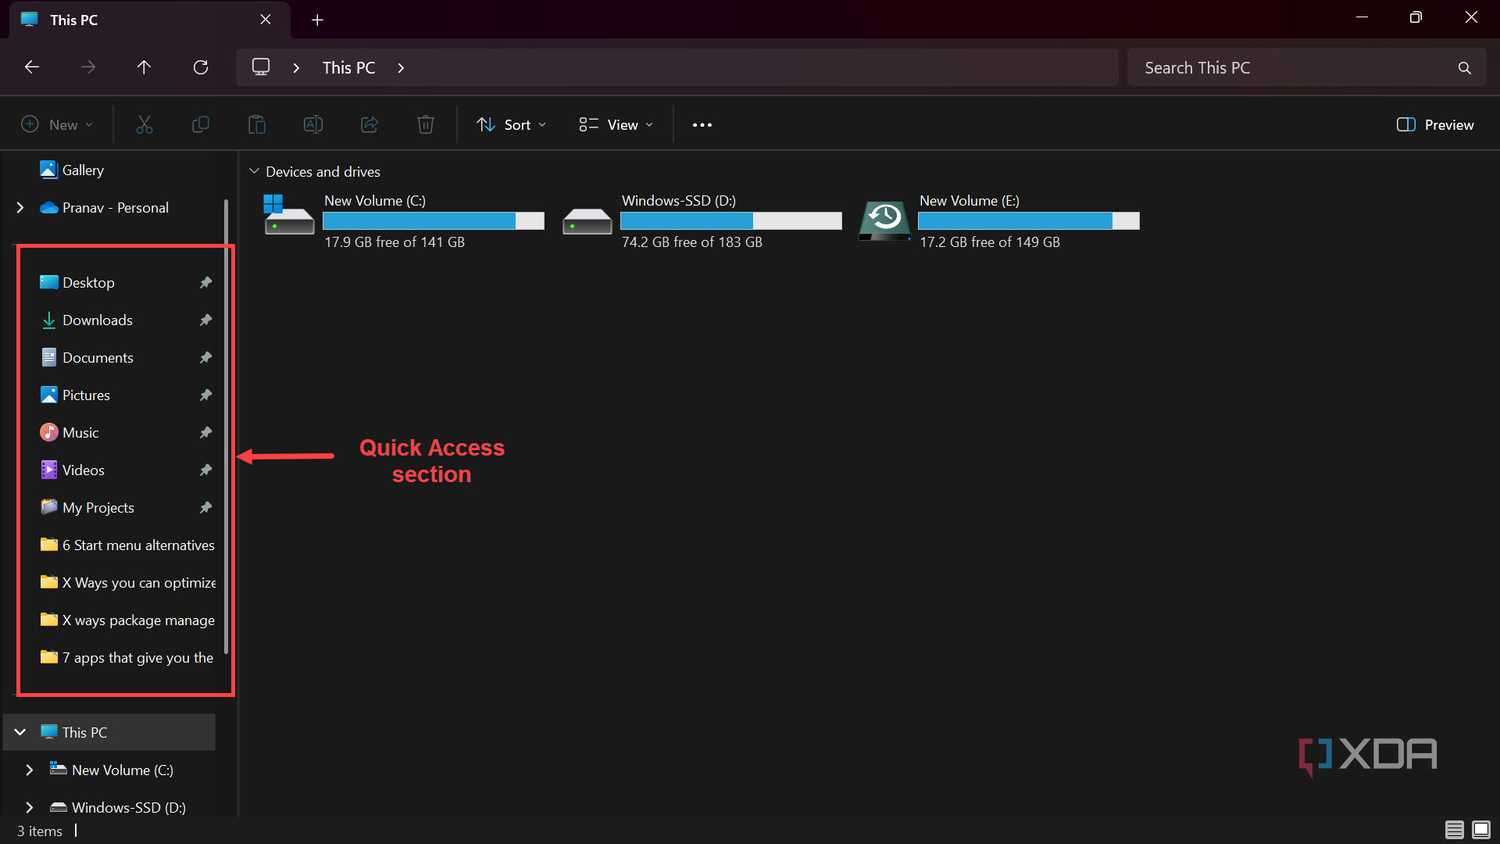Toggle the Preview pane
1500x844 pixels.
[1435, 125]
